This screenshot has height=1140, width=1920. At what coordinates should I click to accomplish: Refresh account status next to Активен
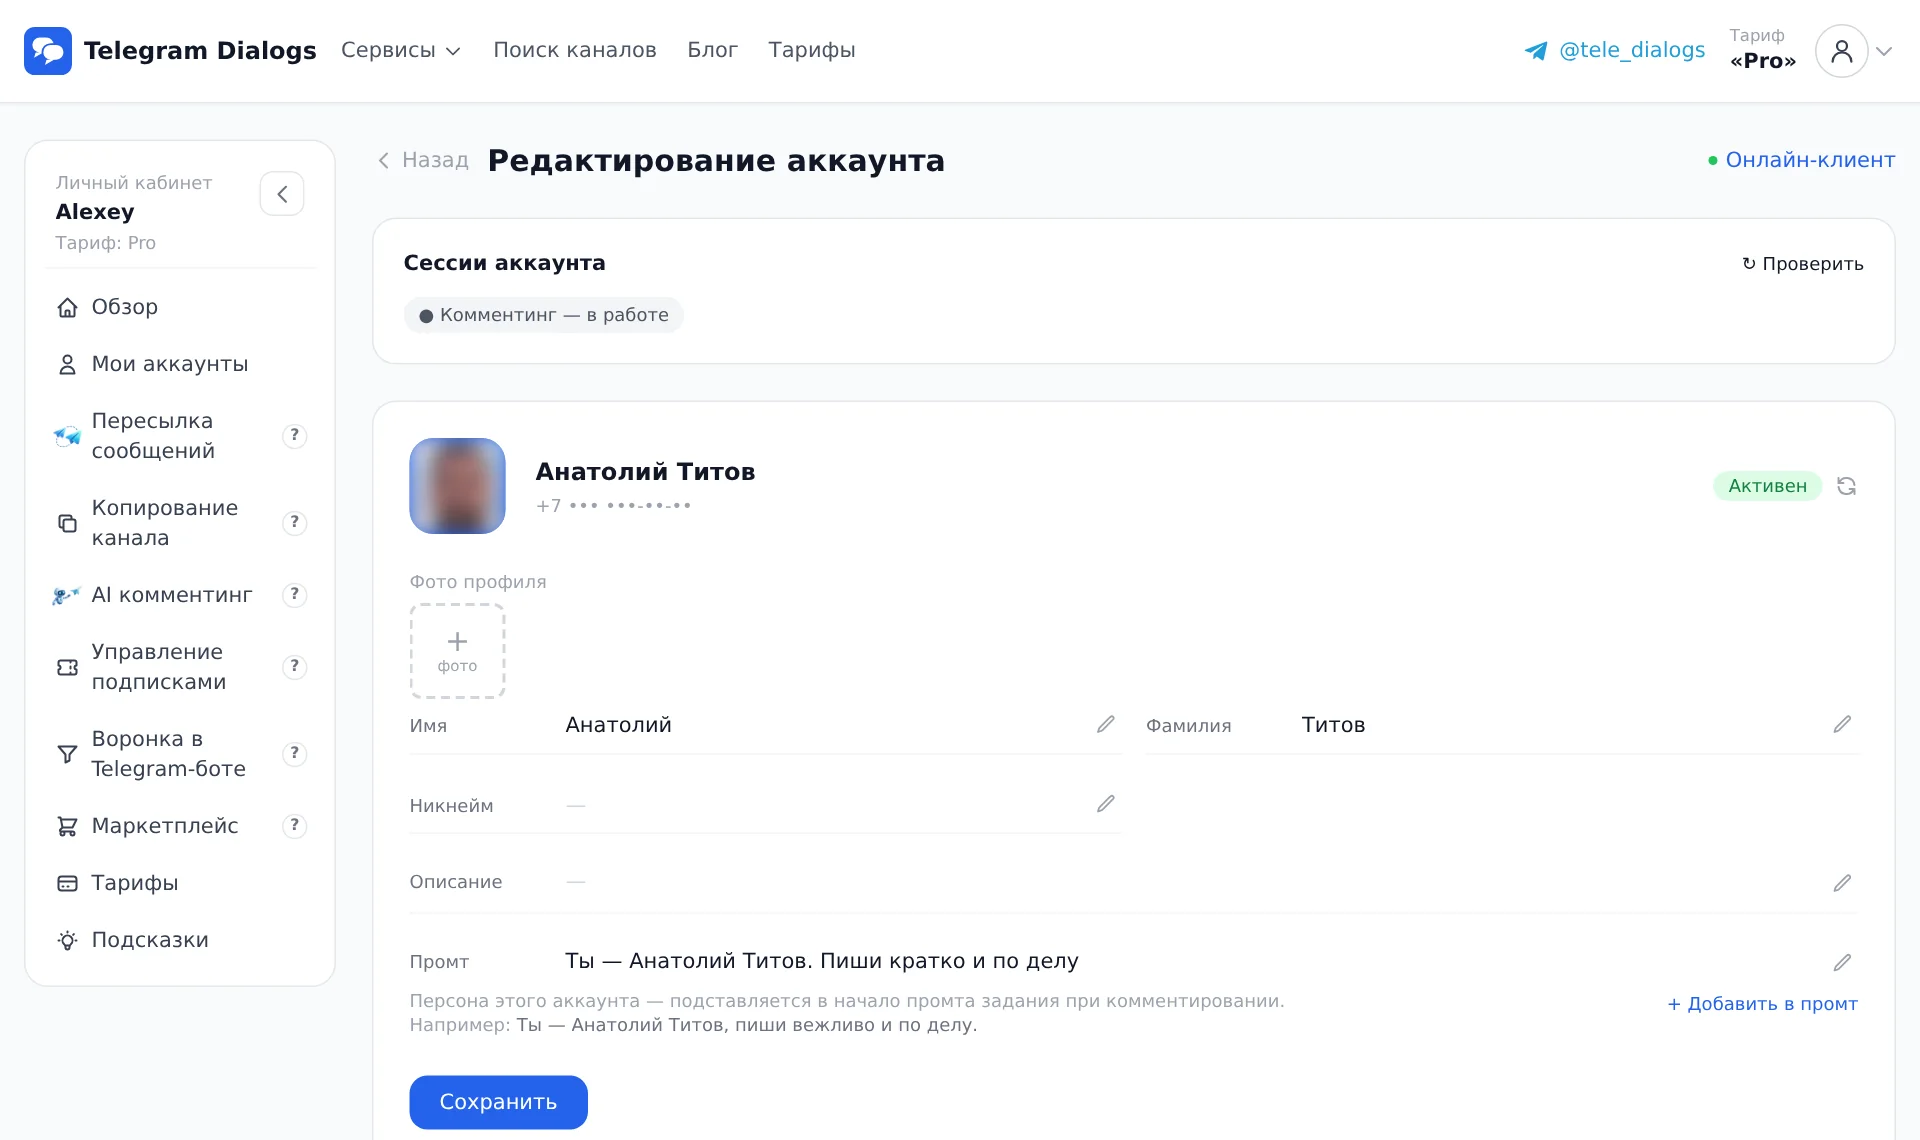pos(1847,486)
